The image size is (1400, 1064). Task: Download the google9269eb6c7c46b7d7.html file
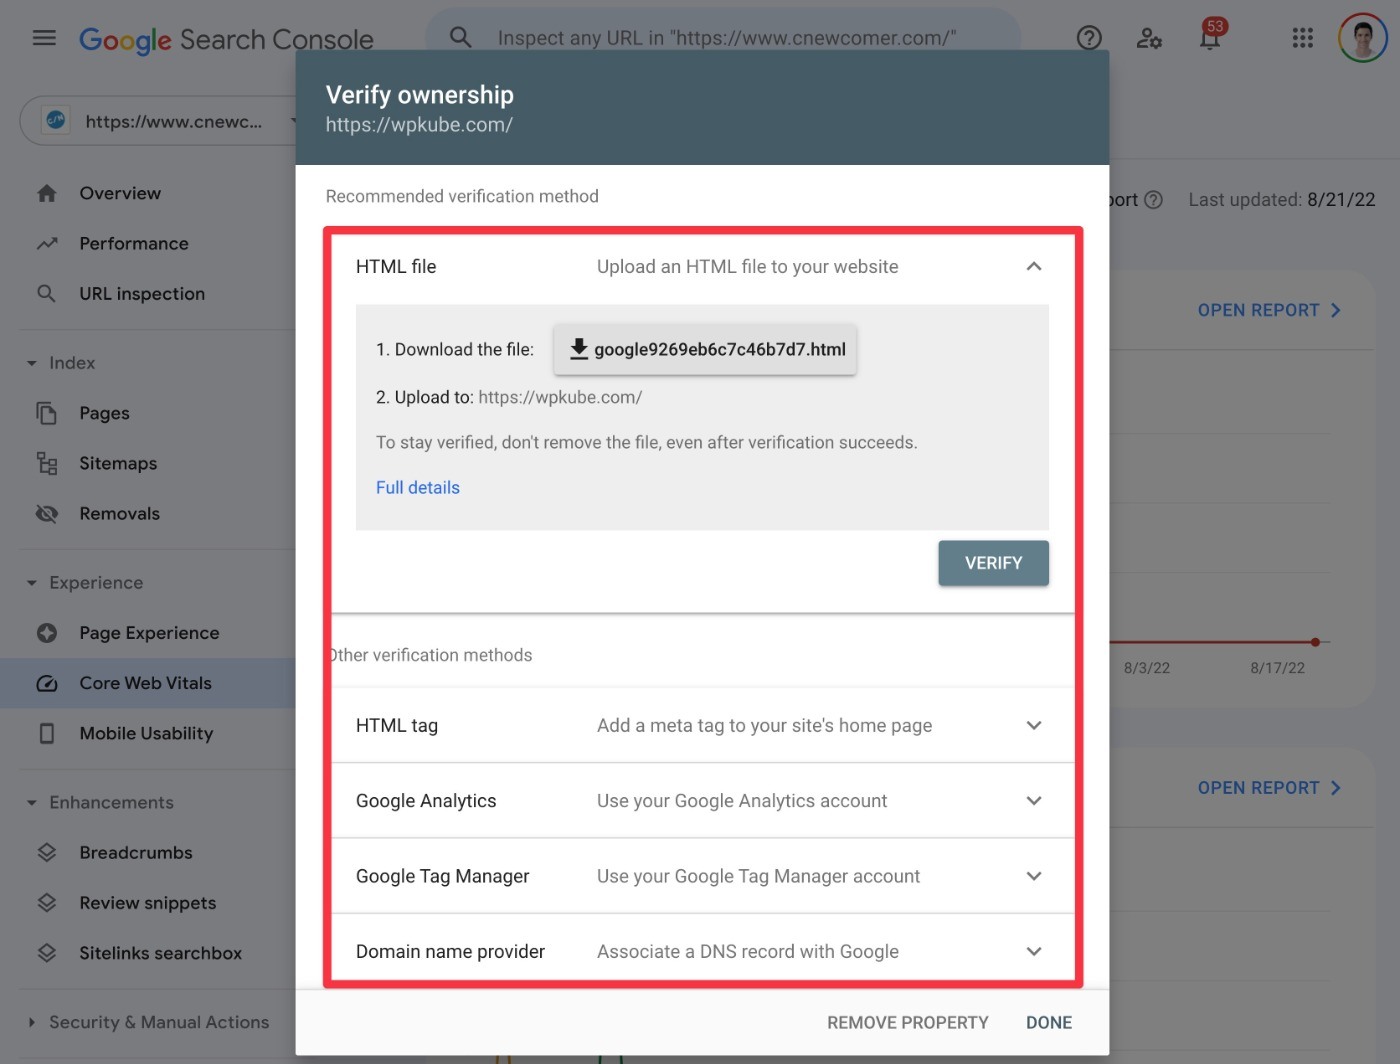tap(705, 349)
